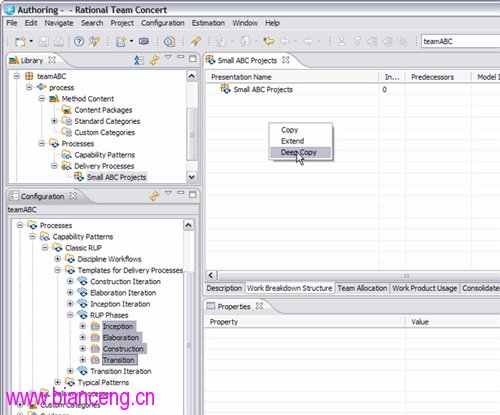
Task: Click the yellow back-navigation arrow icon
Action: pos(269,41)
